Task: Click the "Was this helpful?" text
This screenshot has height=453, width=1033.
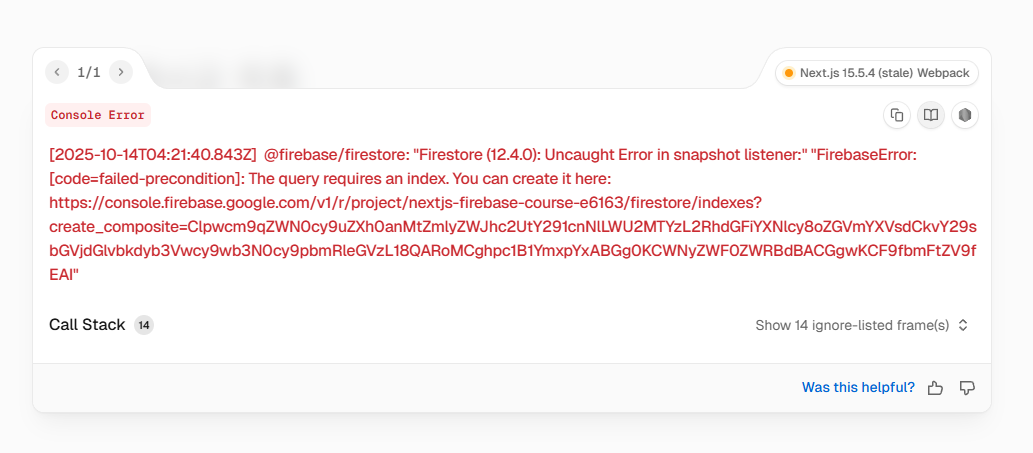Action: tap(858, 388)
